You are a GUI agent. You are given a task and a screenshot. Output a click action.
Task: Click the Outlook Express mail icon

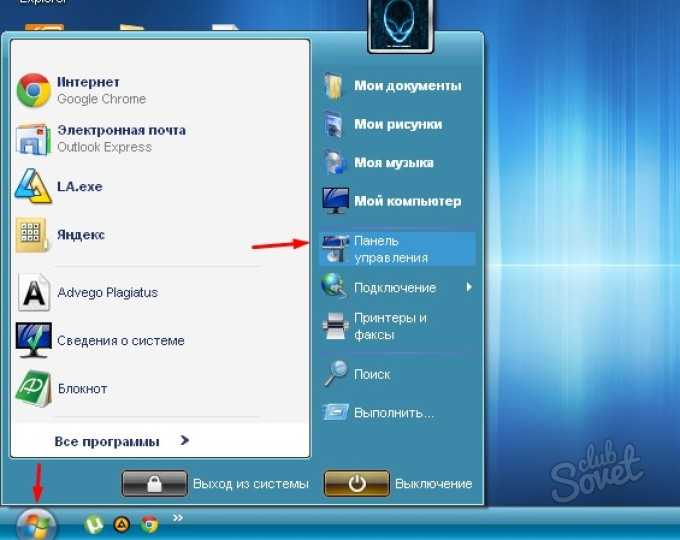33,139
